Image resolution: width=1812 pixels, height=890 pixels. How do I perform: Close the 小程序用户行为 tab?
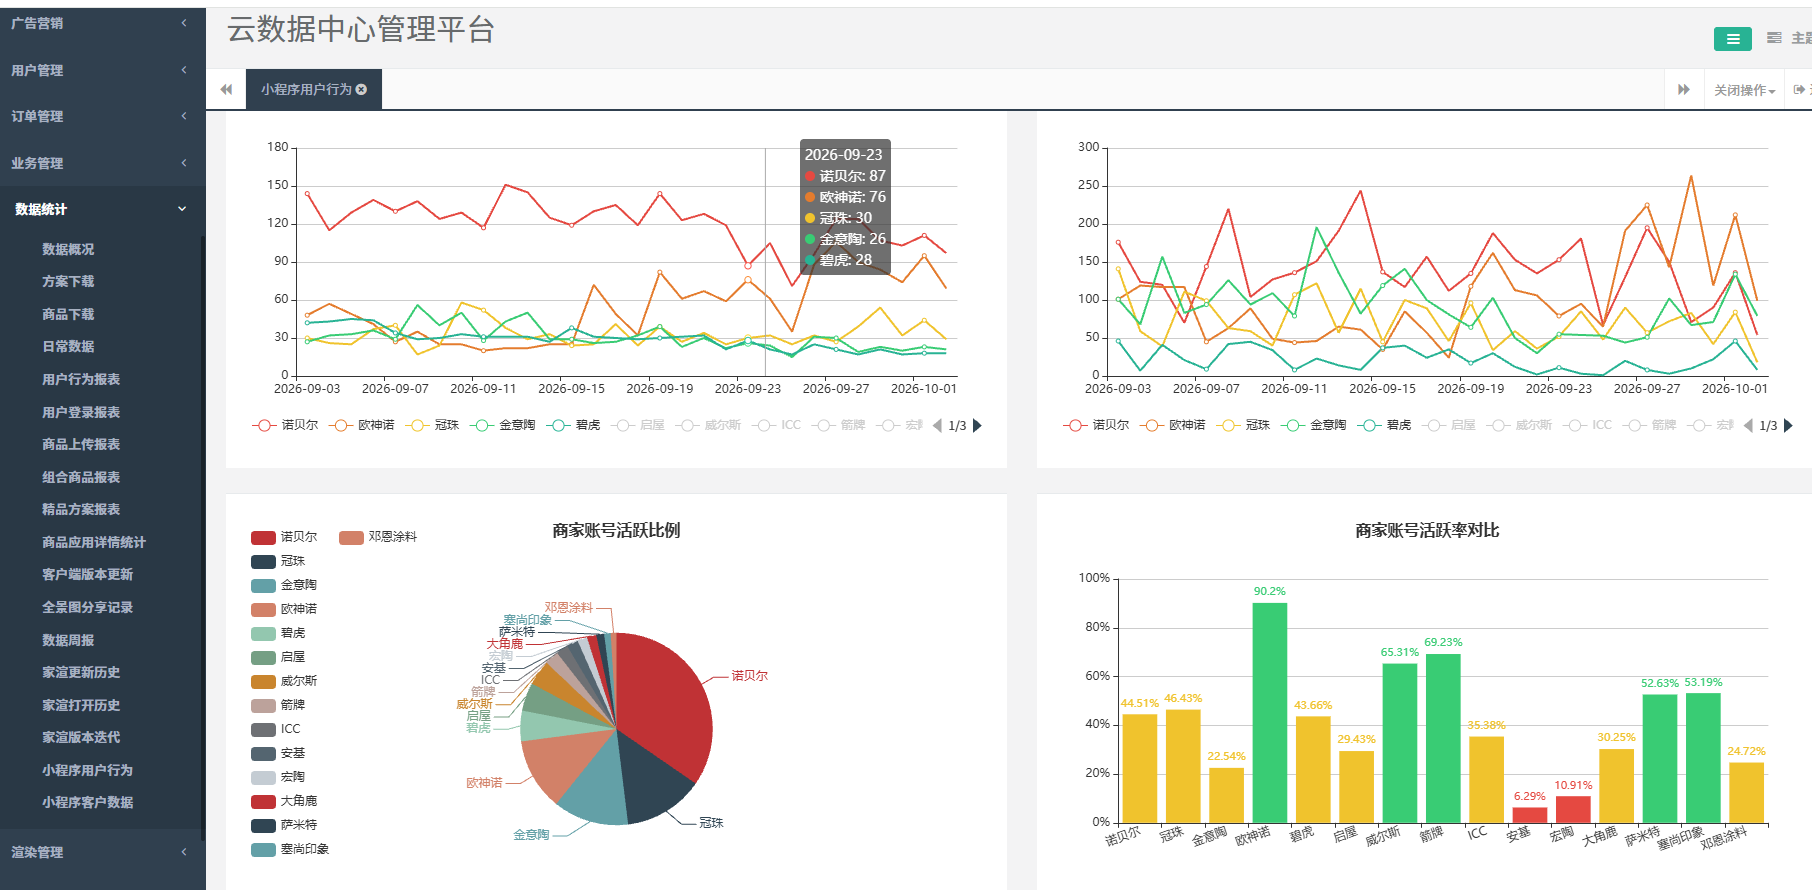click(361, 90)
